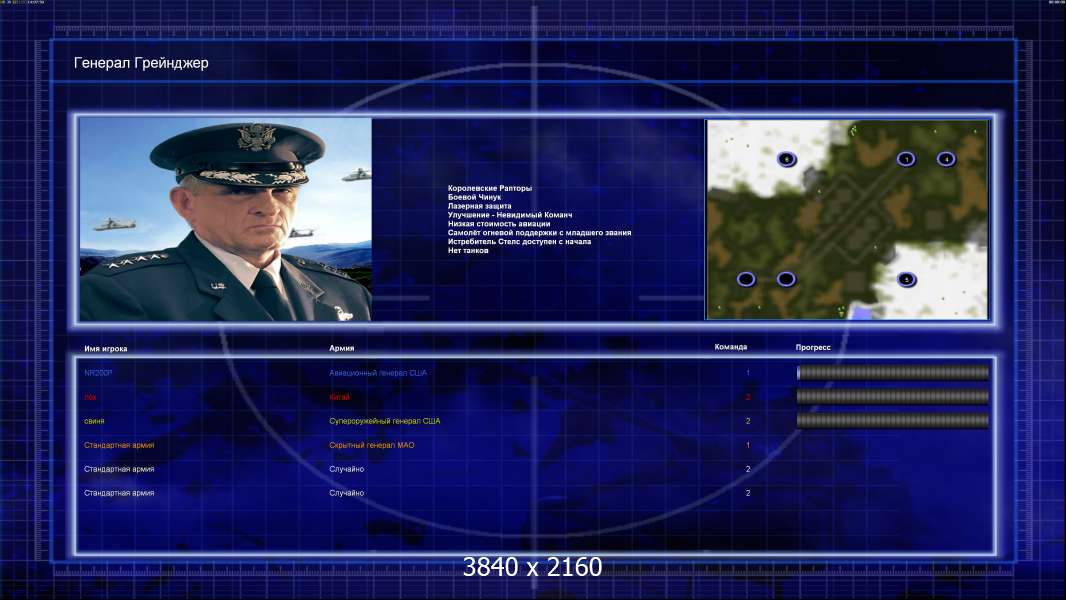Click 'Самолёт огневой поддержки с младшего звания'

pos(539,232)
